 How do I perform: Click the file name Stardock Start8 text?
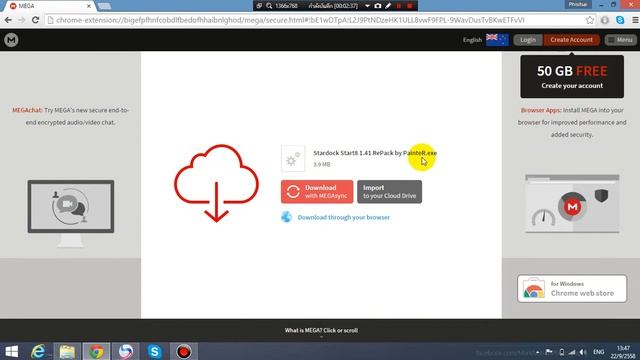pos(375,153)
